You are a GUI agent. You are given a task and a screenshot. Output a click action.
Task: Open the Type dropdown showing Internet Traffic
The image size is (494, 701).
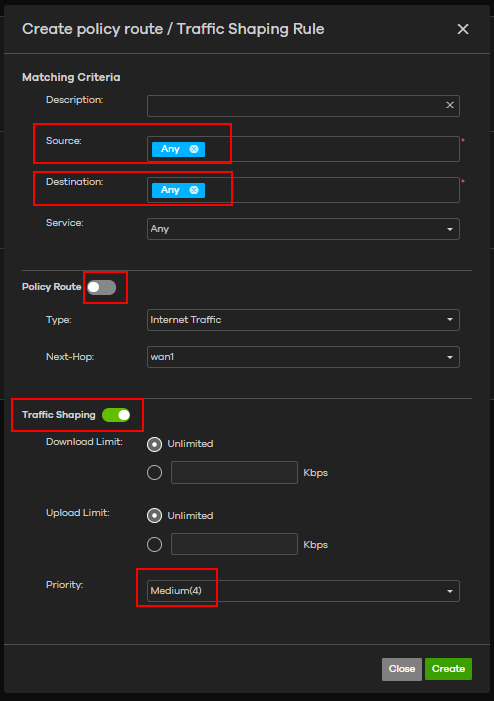click(303, 320)
